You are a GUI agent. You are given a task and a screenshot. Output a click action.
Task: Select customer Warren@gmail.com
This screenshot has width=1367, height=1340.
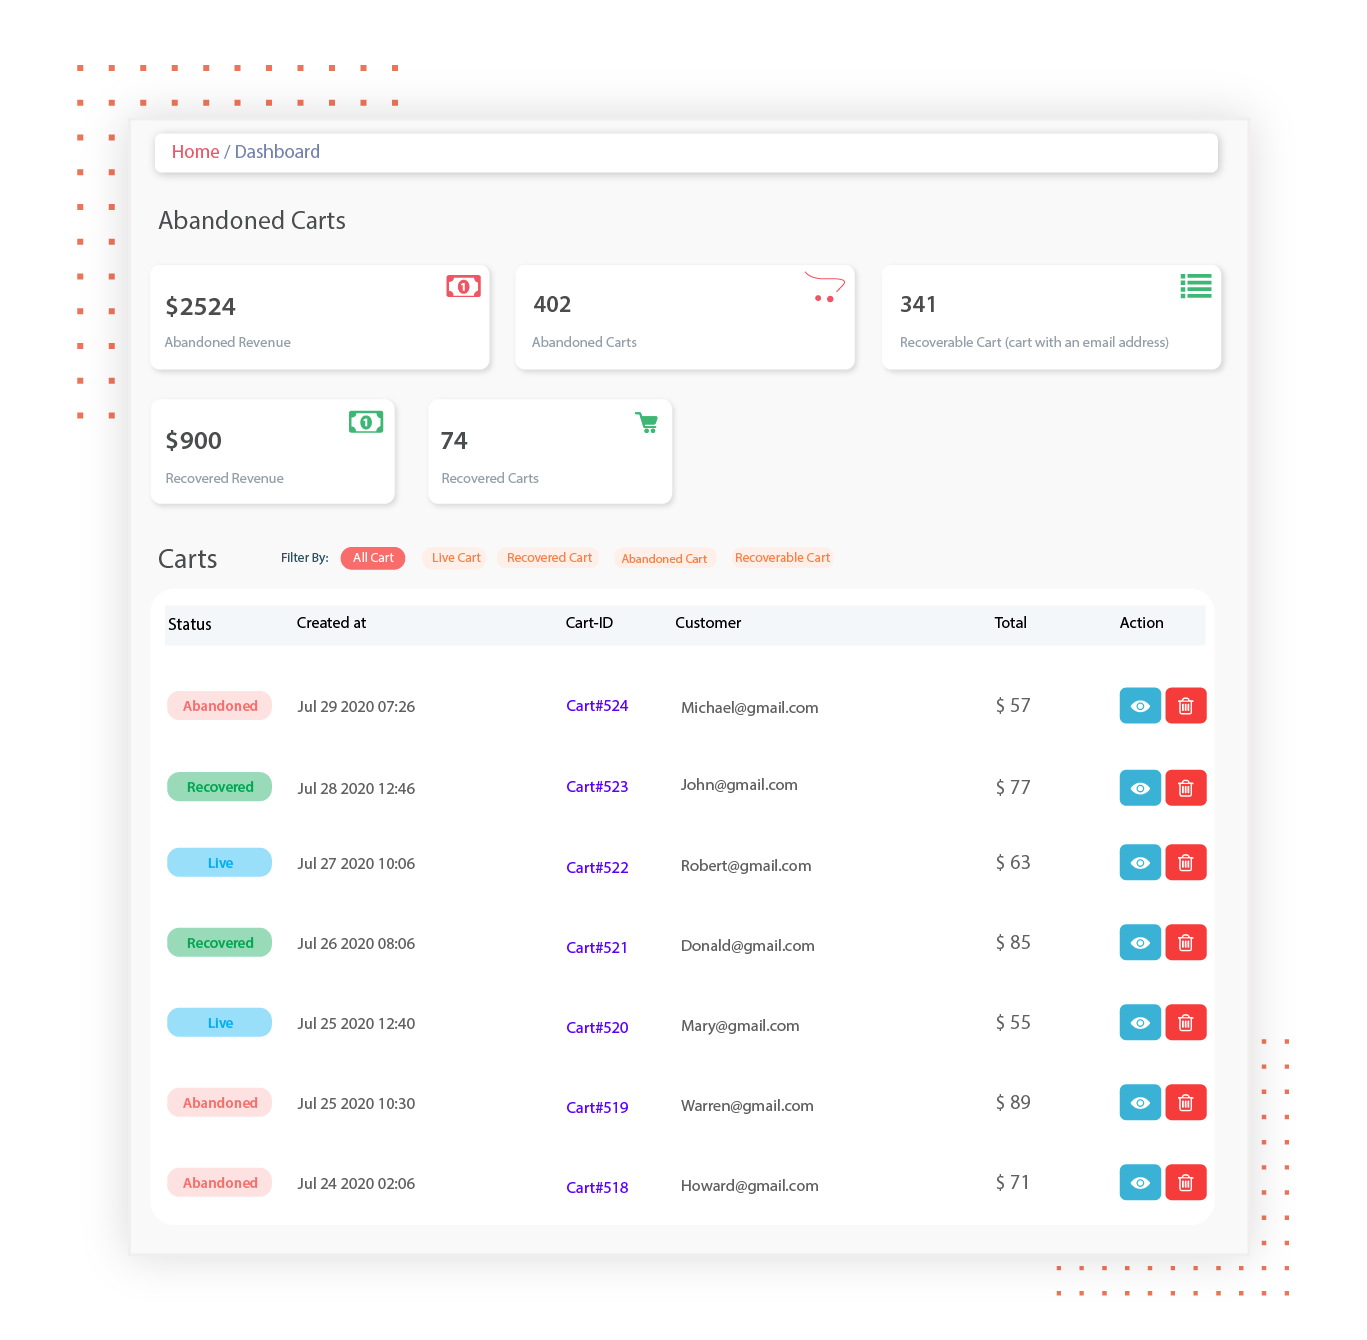(x=747, y=1106)
